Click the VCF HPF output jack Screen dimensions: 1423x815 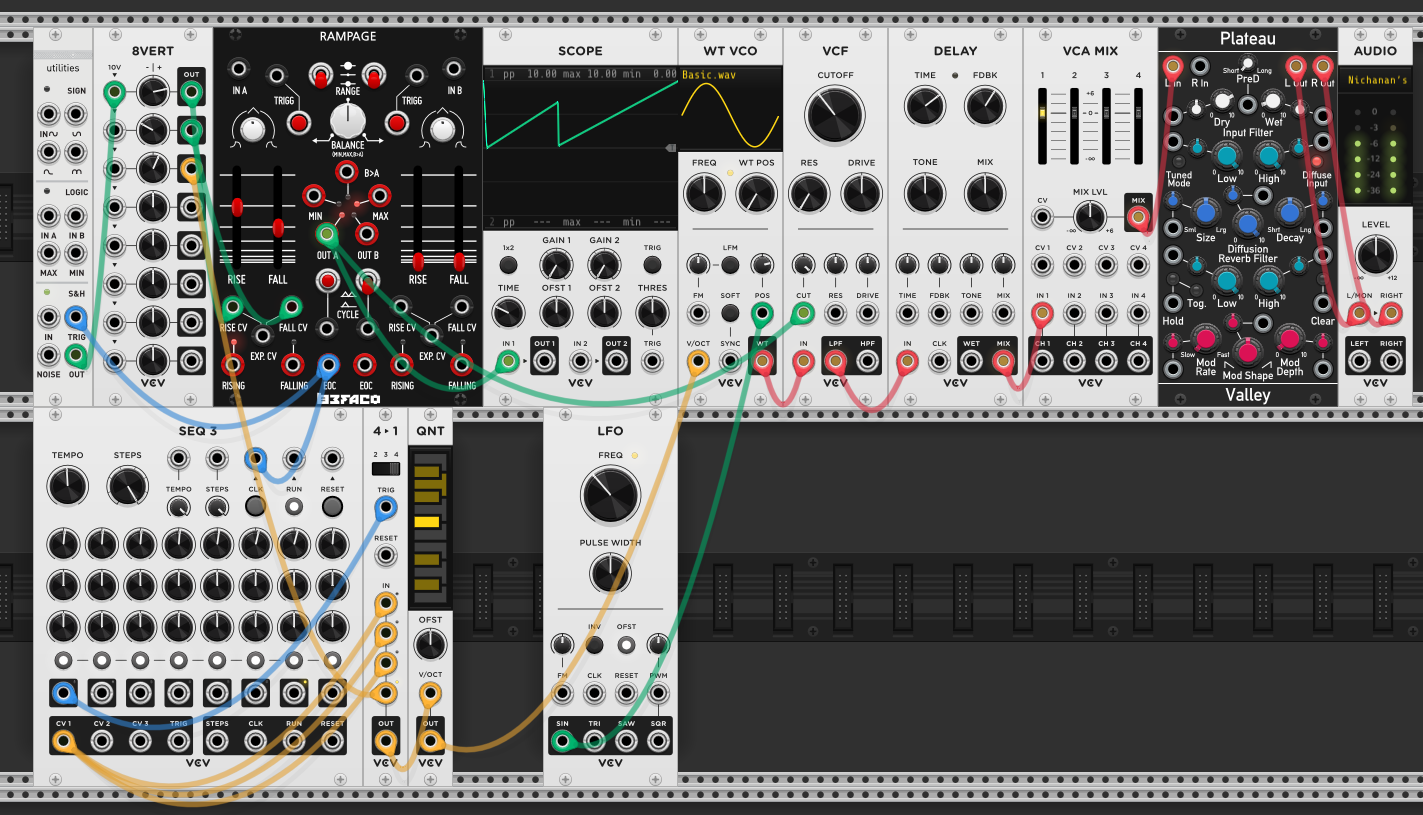867,362
